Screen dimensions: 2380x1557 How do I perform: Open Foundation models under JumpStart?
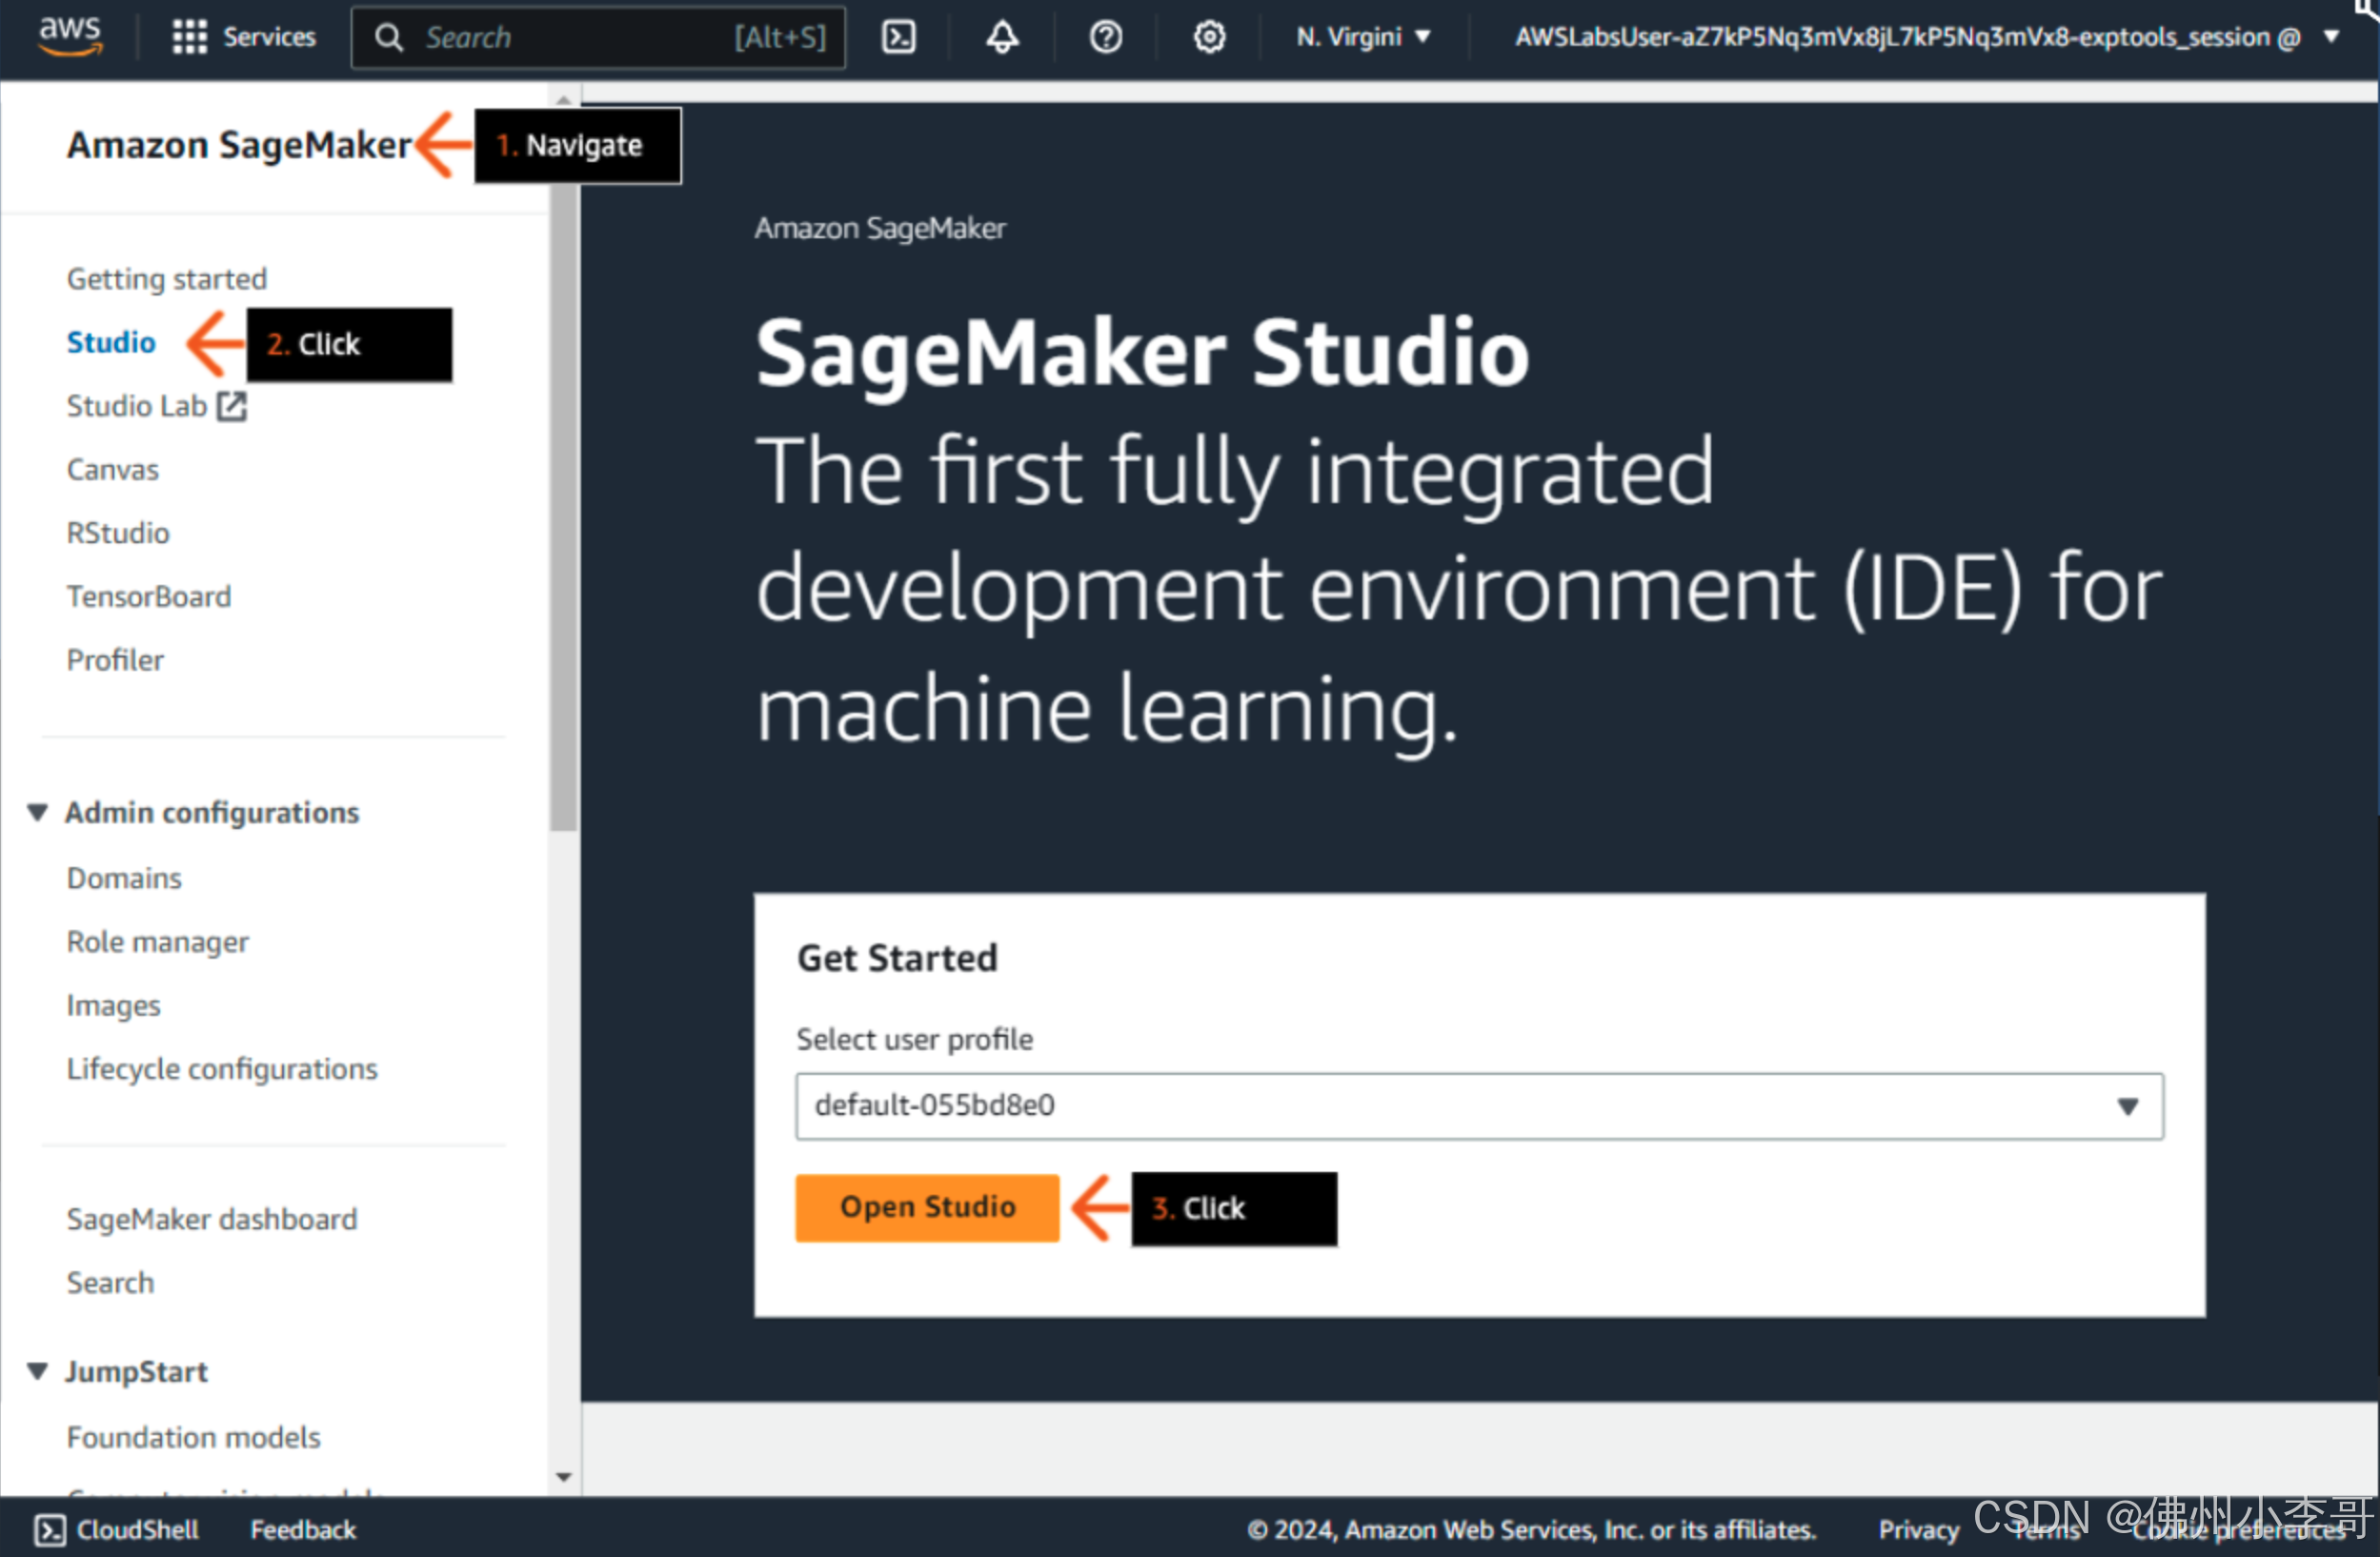pyautogui.click(x=194, y=1437)
